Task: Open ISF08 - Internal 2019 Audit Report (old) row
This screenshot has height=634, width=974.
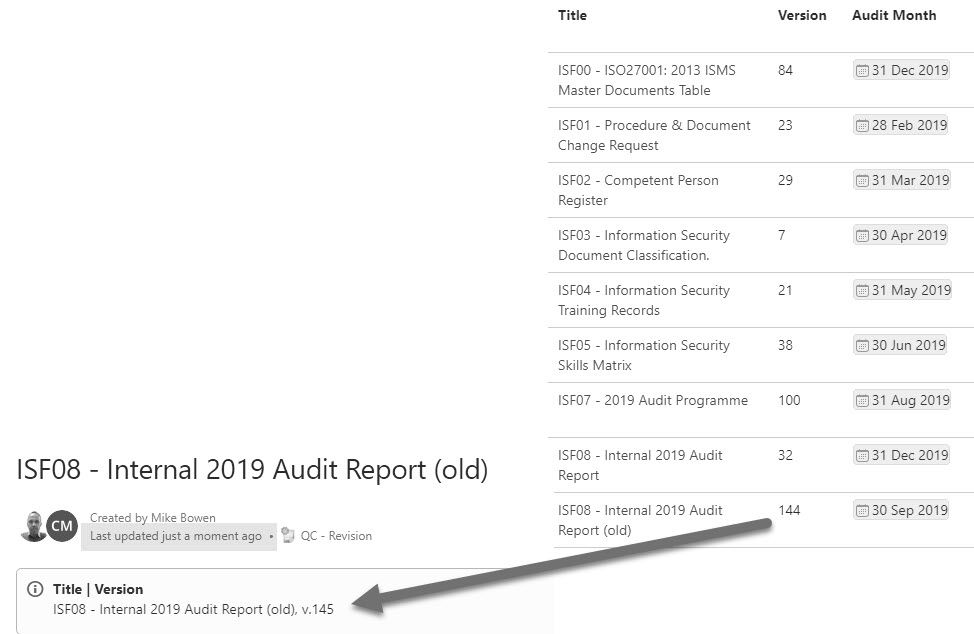Action: (640, 520)
